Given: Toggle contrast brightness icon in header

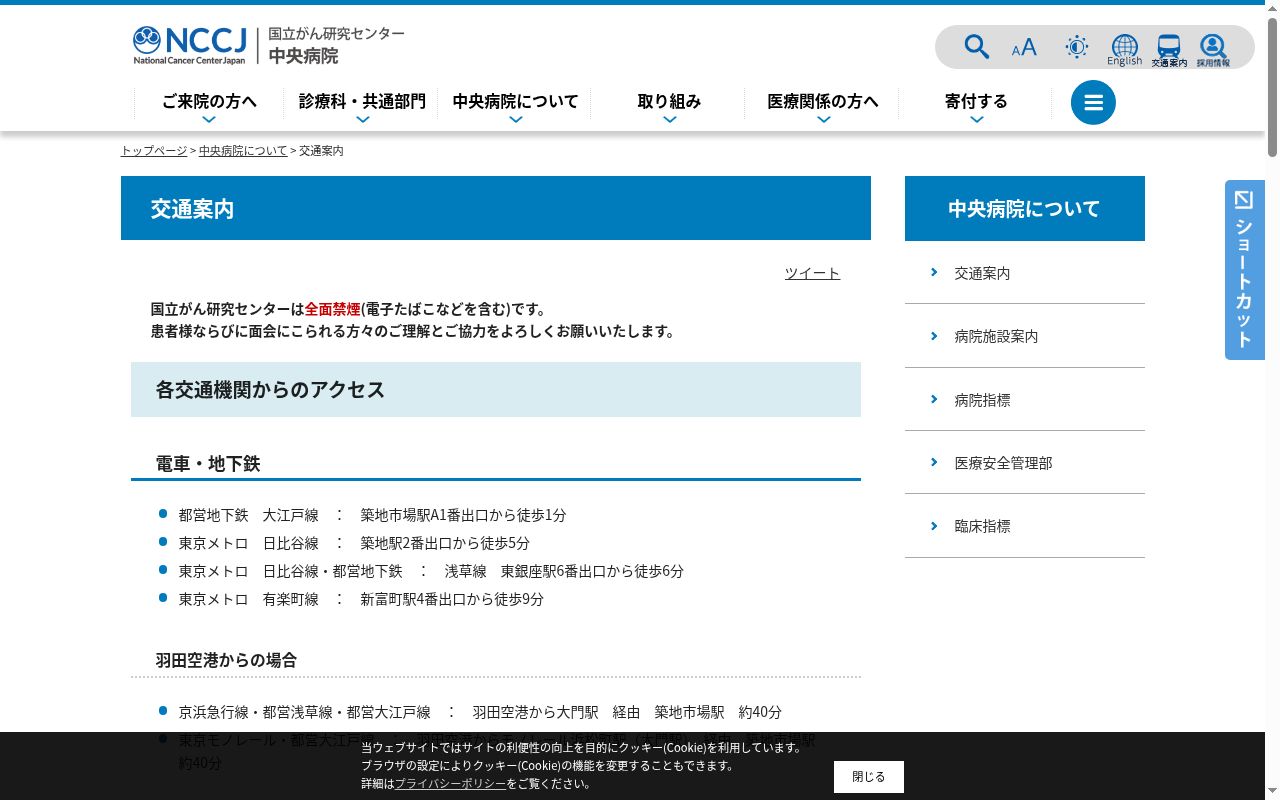Looking at the screenshot, I should (1077, 47).
